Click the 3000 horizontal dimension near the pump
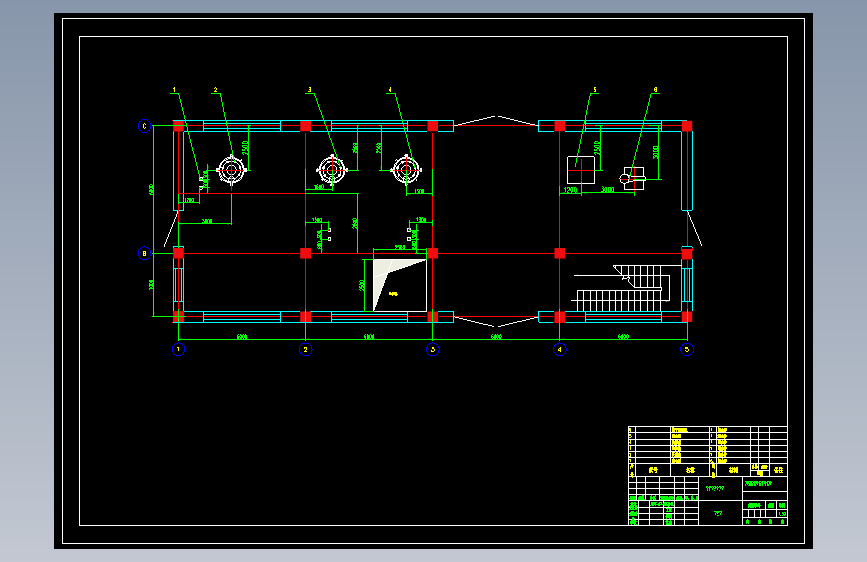The width and height of the screenshot is (867, 562). point(608,190)
